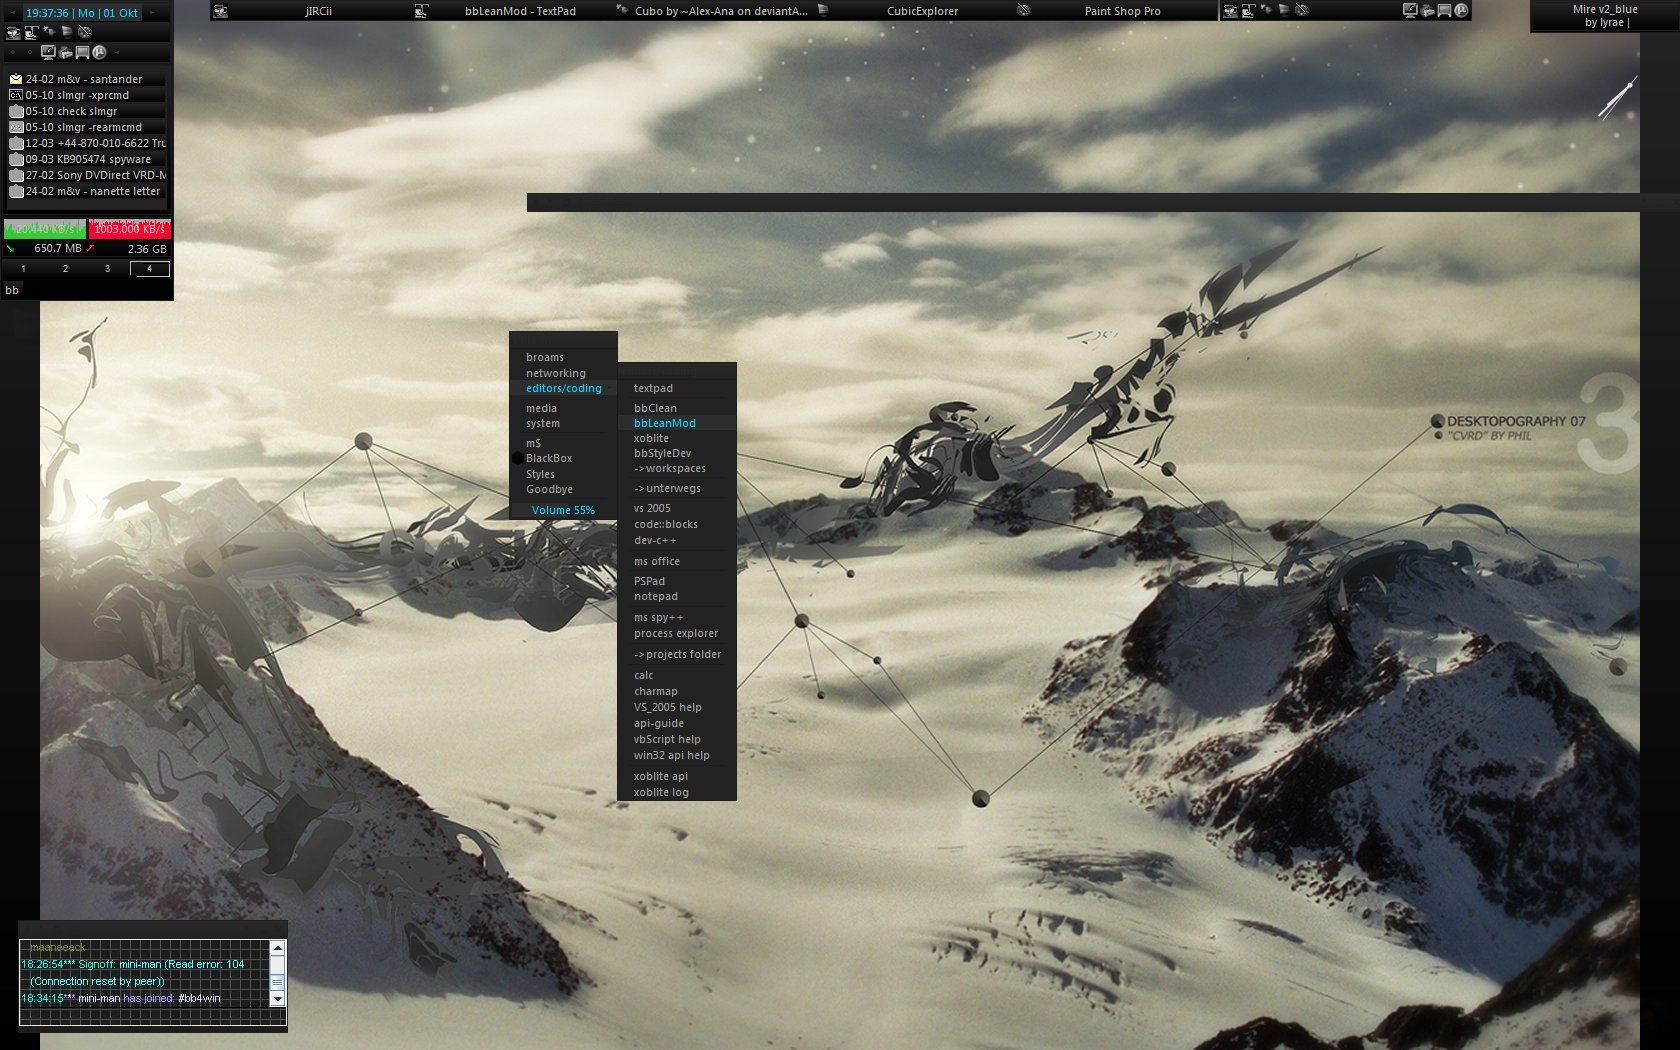Click icon beside '05-10 check slmgr'

click(x=15, y=111)
